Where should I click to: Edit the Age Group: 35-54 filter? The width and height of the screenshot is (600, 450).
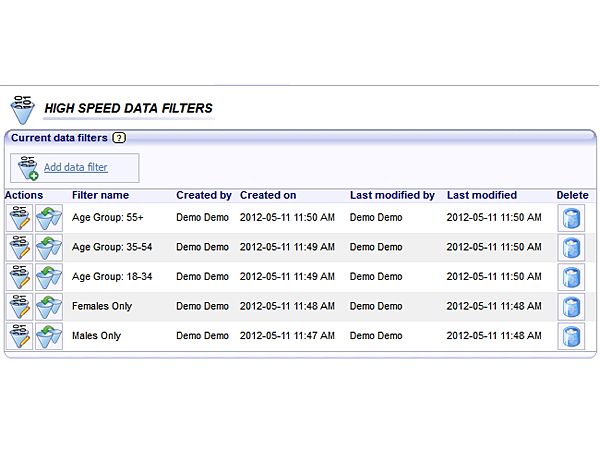pos(19,247)
